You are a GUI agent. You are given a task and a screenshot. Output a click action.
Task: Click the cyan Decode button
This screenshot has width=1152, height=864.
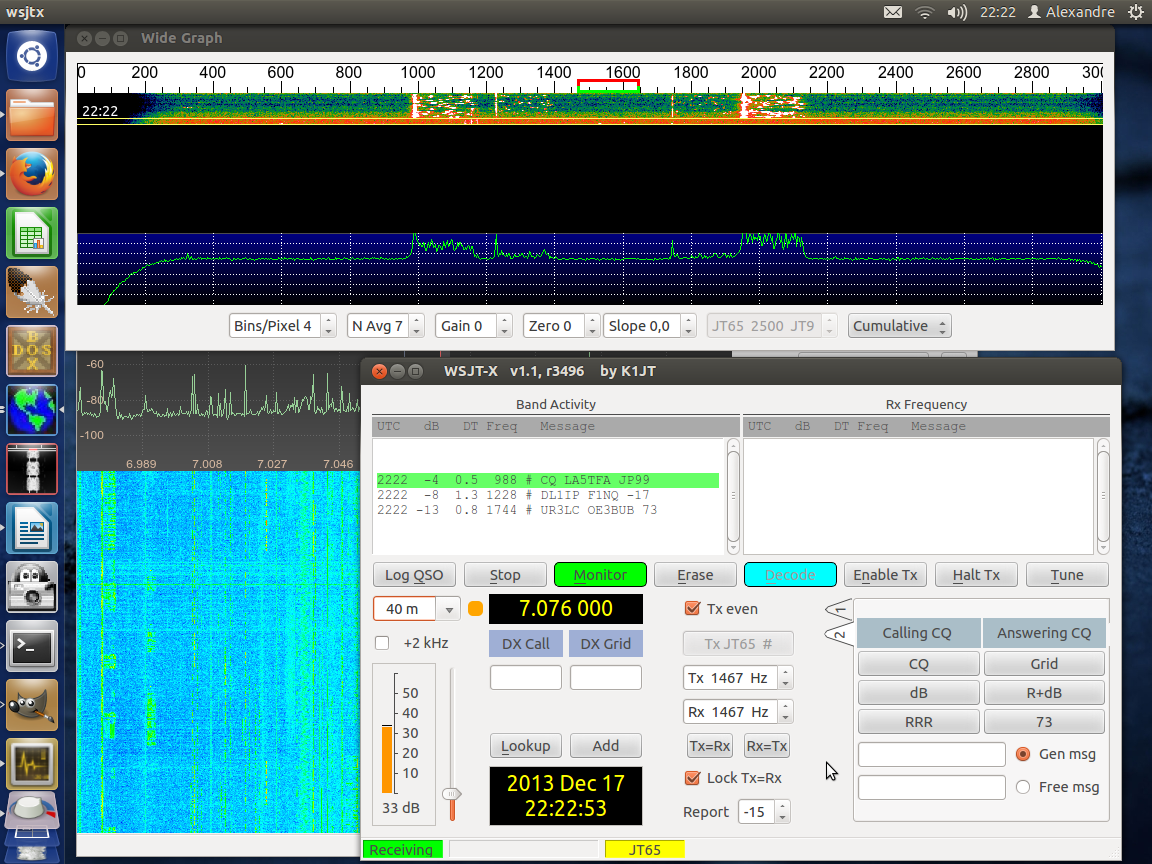pyautogui.click(x=790, y=575)
